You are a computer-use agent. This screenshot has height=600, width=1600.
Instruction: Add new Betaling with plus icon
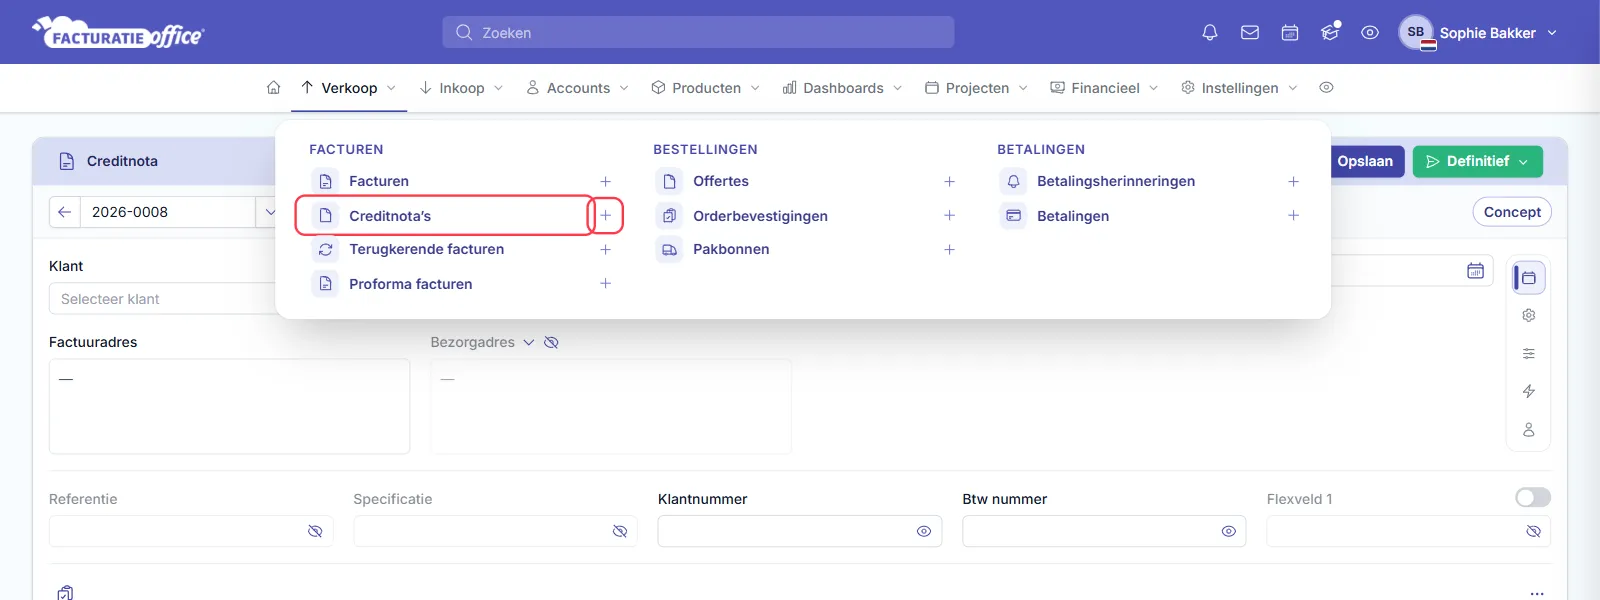(x=1293, y=216)
